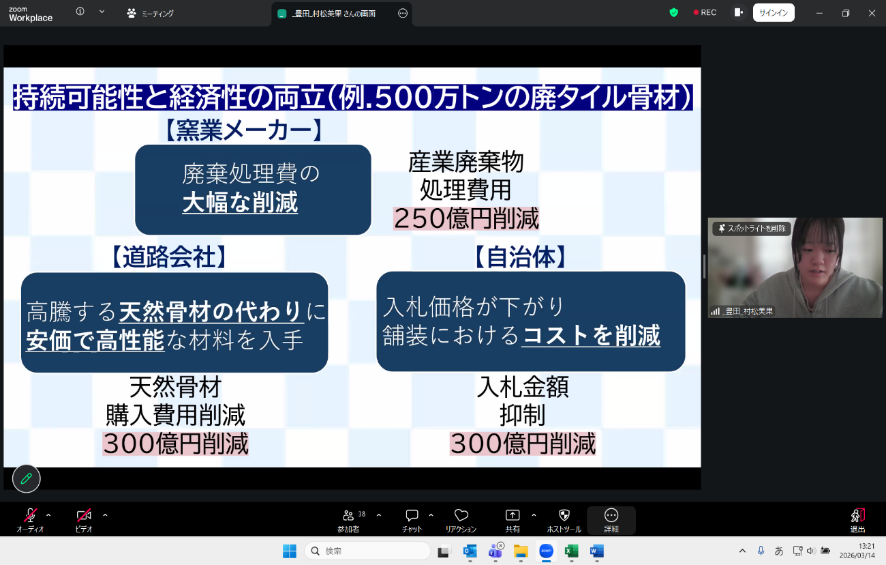
Task: Click the green encryption shield icon
Action: click(x=674, y=13)
